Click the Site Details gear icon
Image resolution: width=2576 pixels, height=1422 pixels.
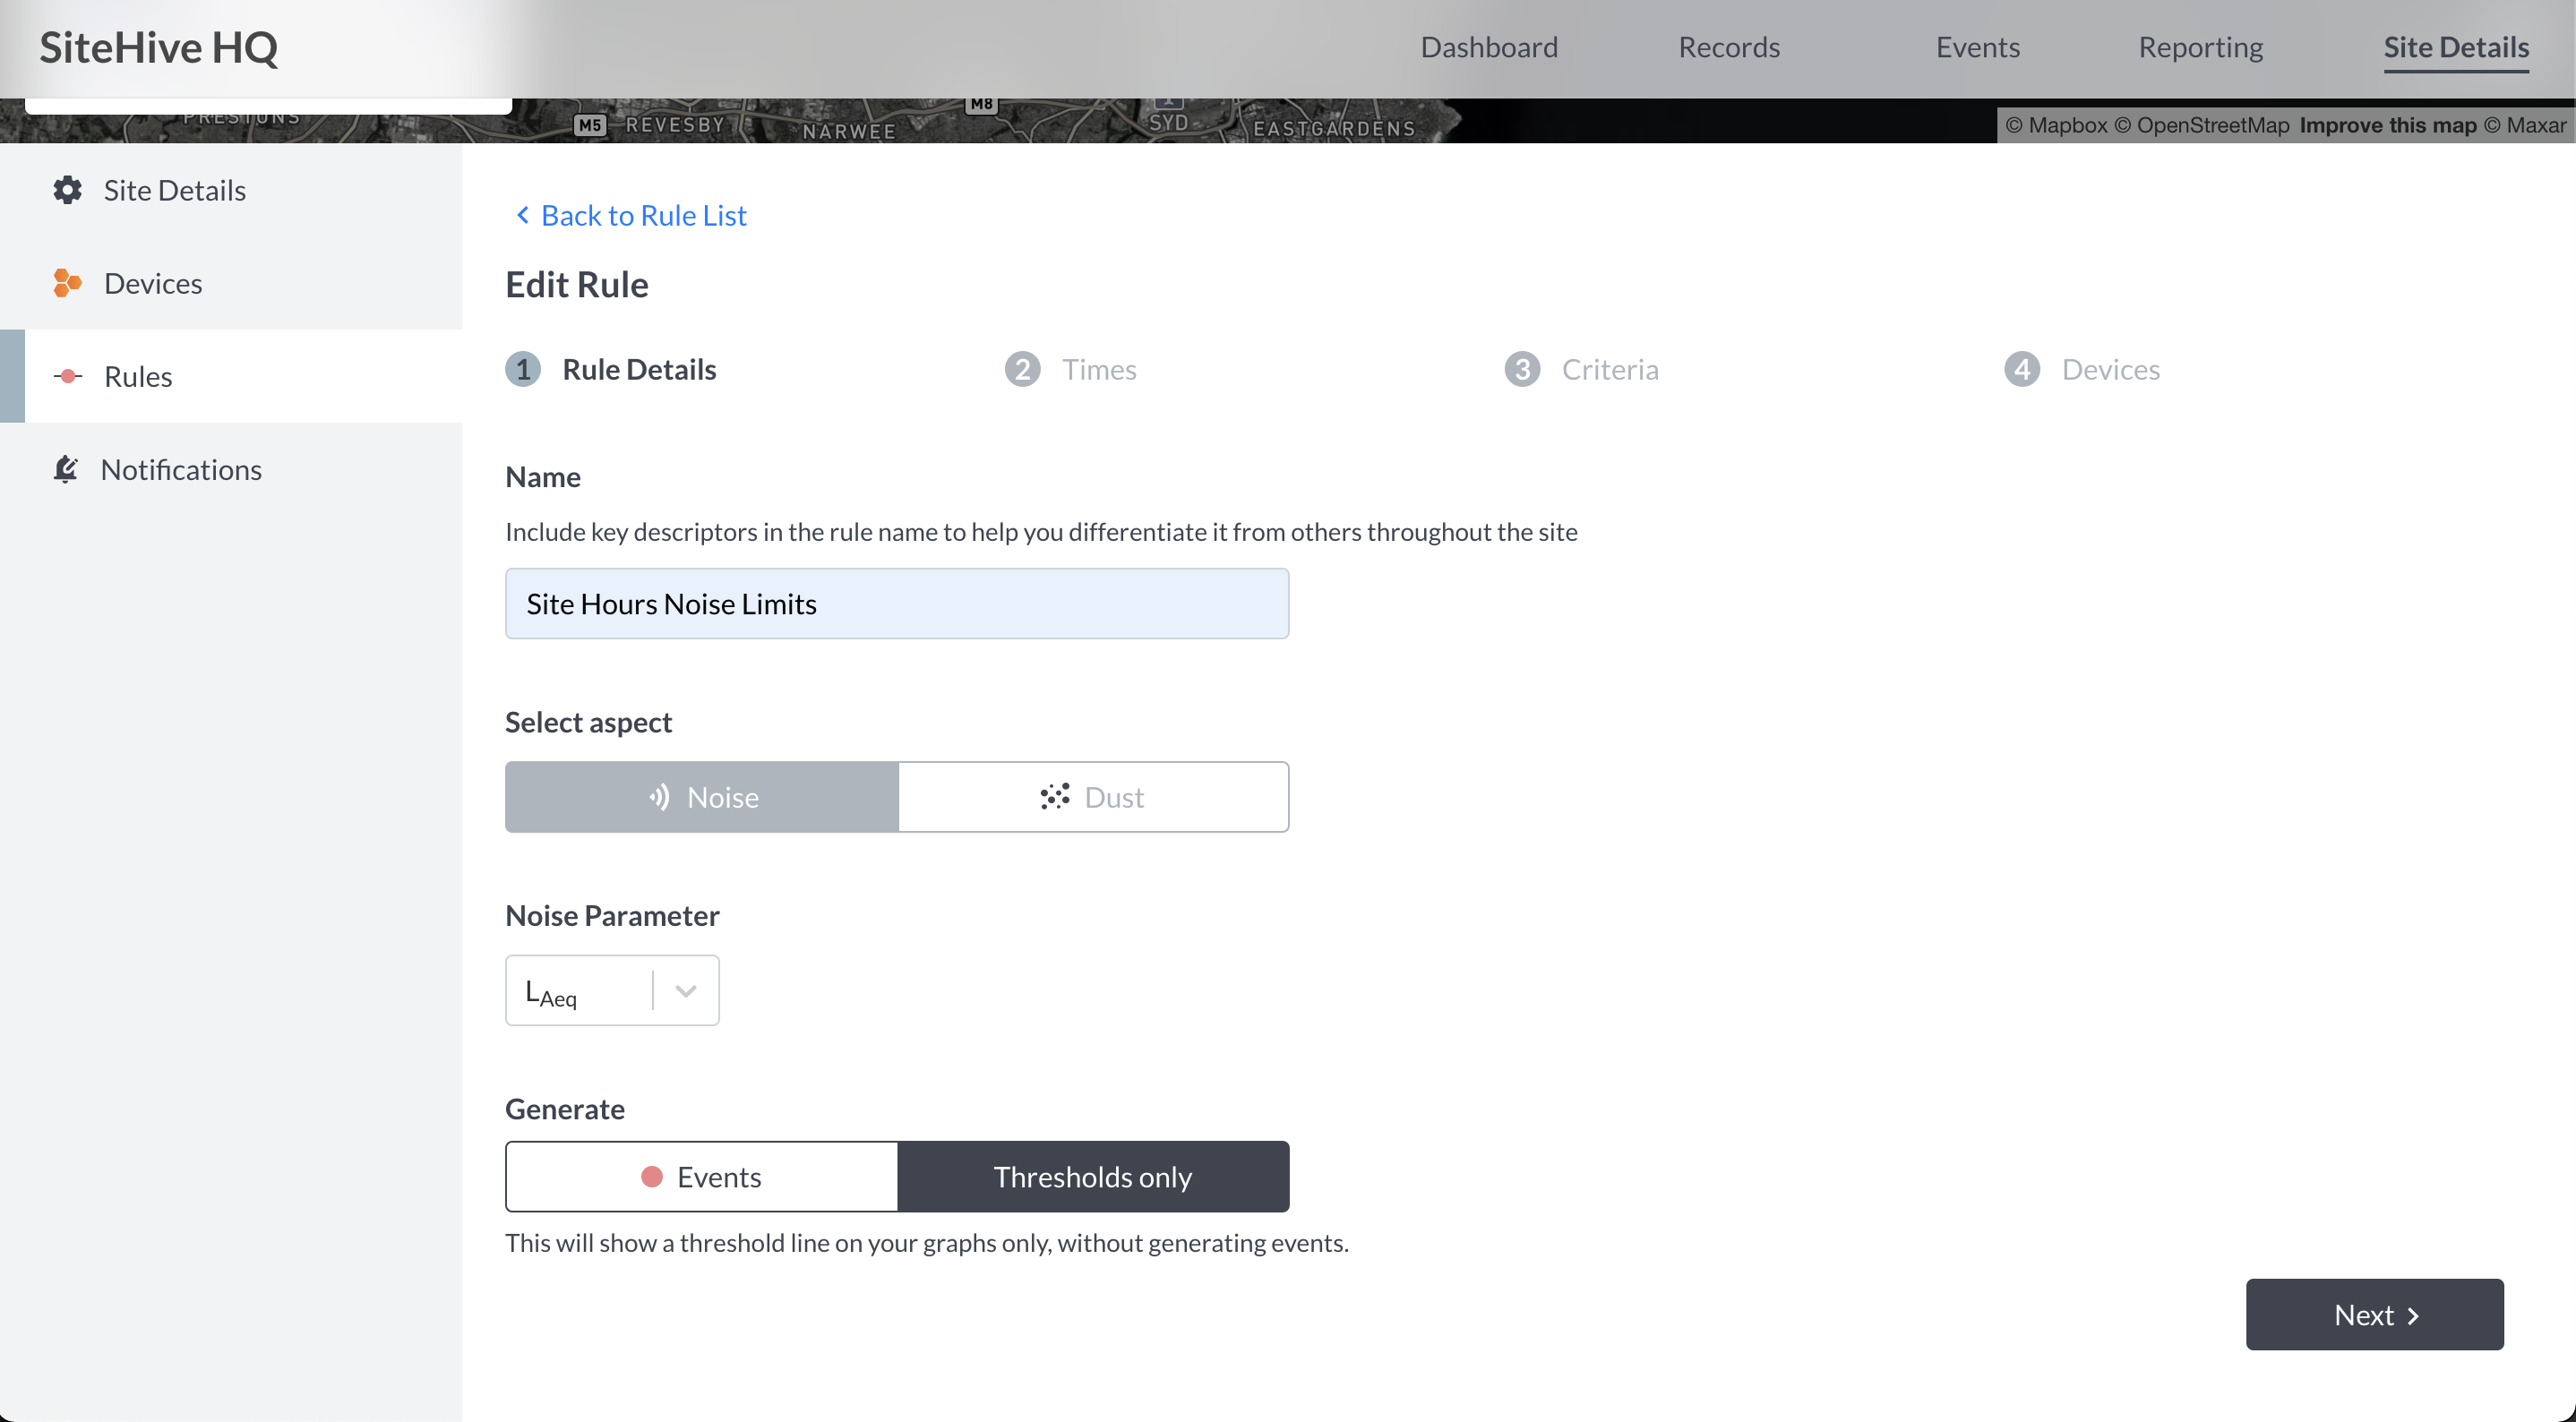click(x=67, y=190)
